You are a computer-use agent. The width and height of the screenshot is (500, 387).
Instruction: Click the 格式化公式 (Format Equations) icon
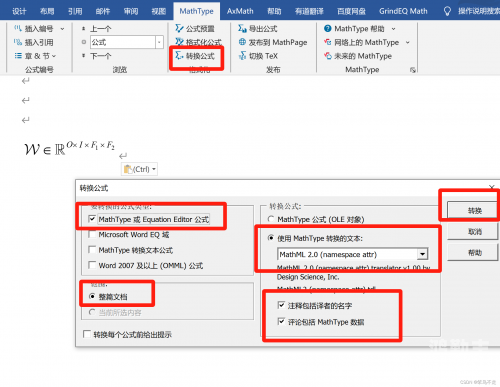179,42
